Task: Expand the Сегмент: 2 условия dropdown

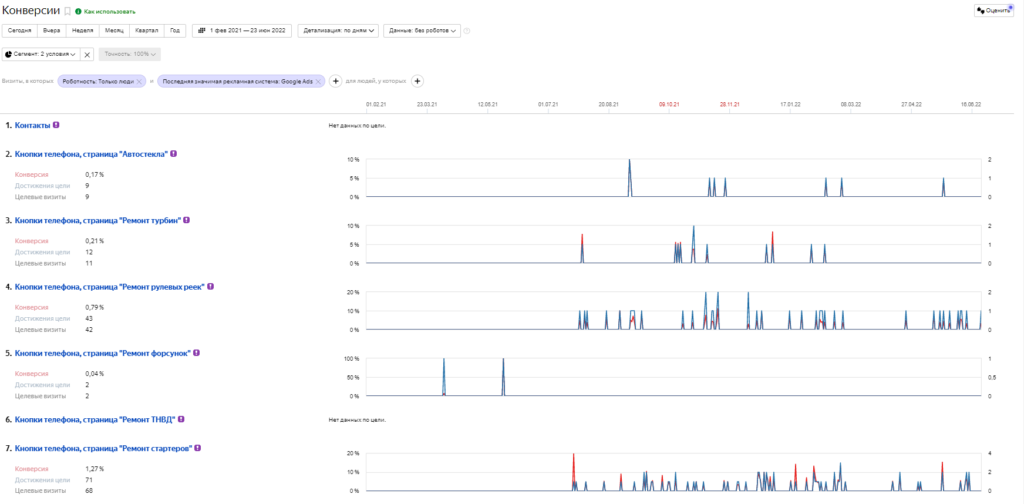Action: coord(41,54)
